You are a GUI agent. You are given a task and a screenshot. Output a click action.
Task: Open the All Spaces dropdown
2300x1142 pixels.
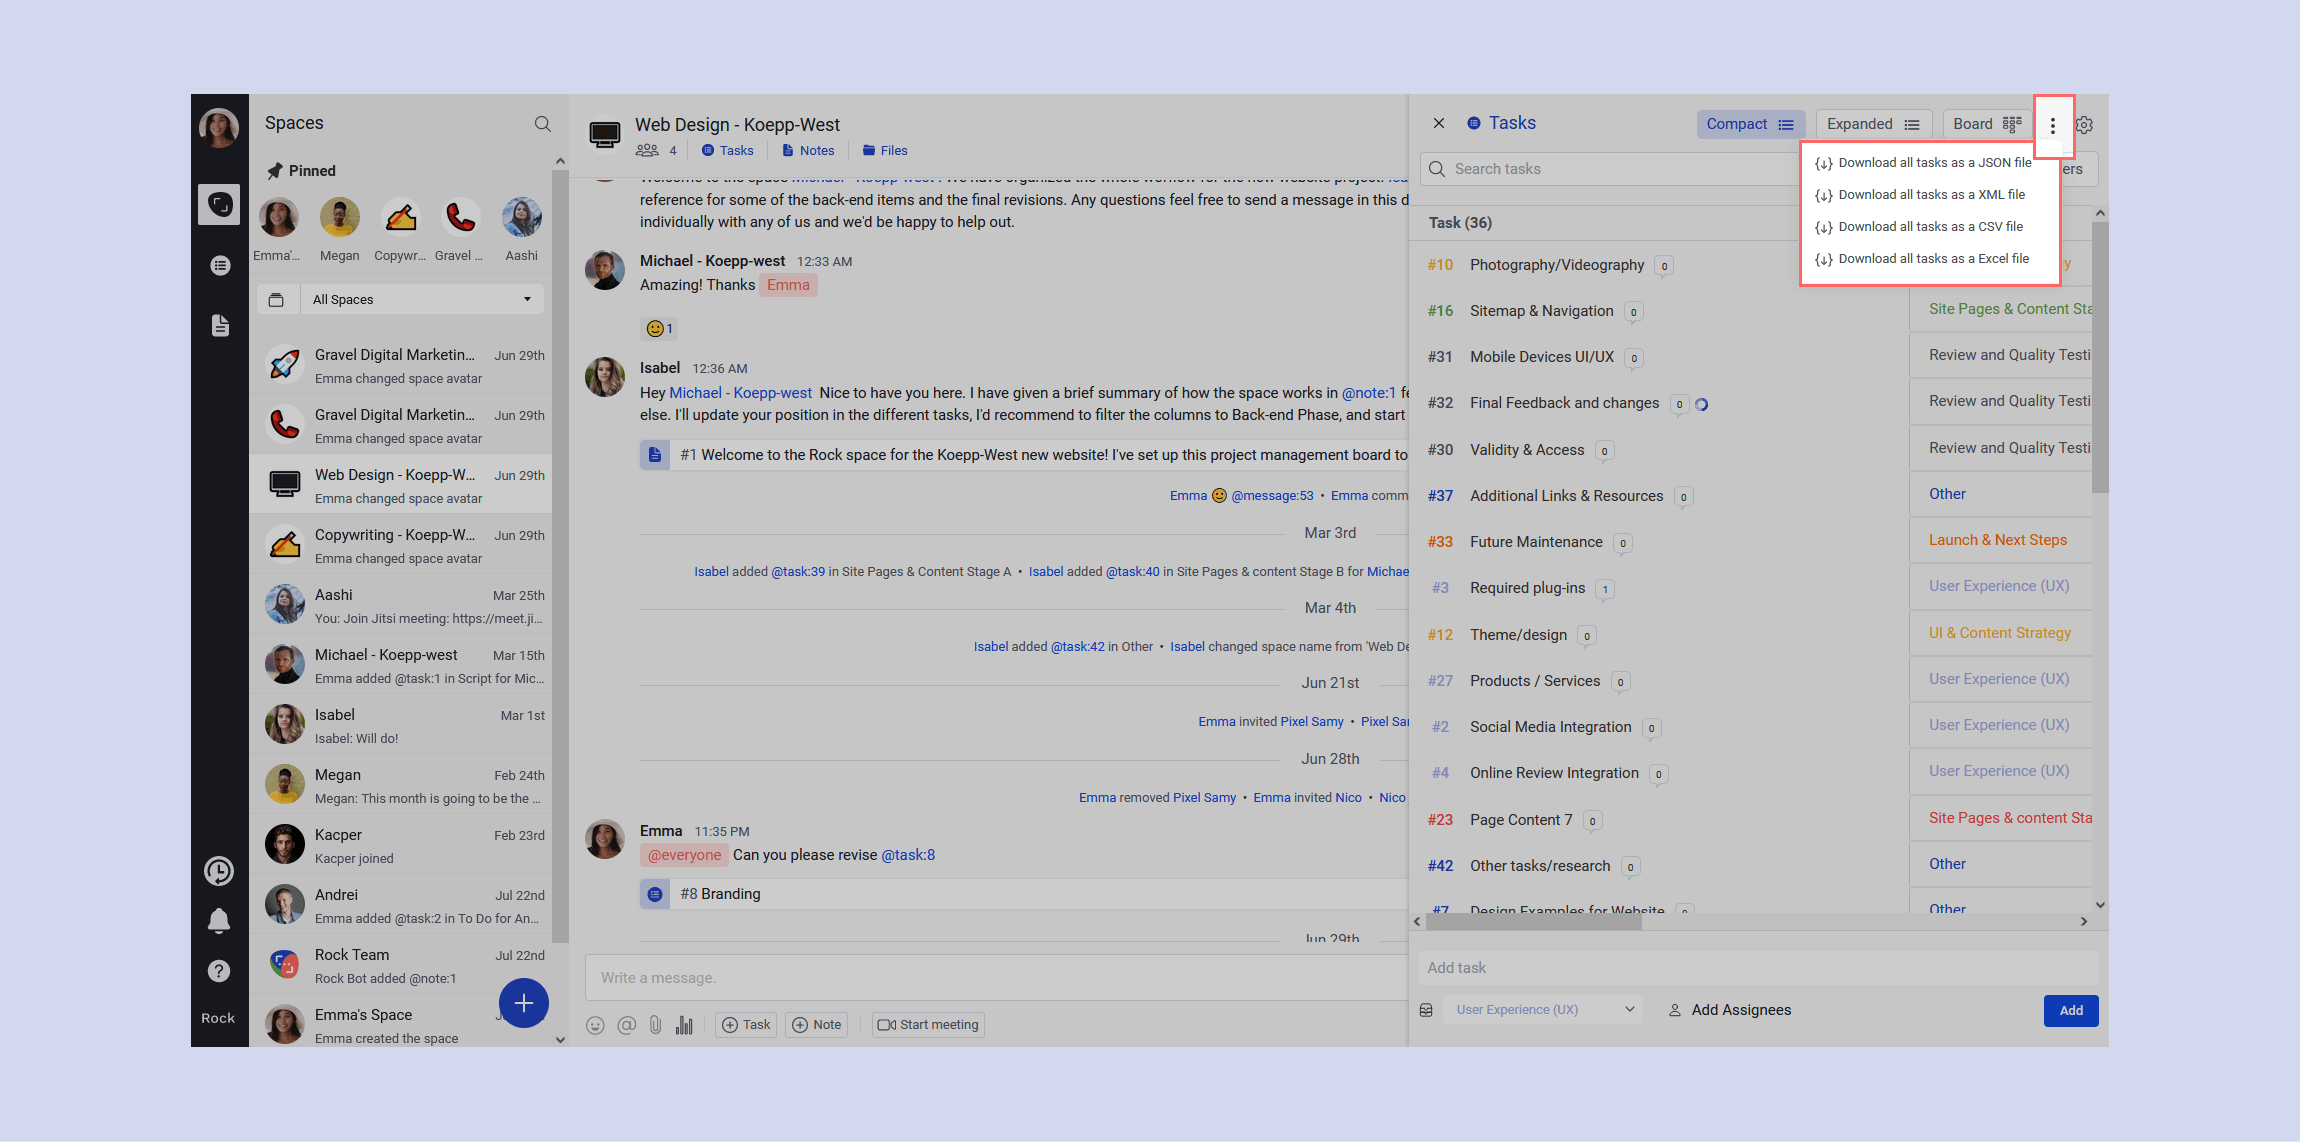[x=421, y=299]
